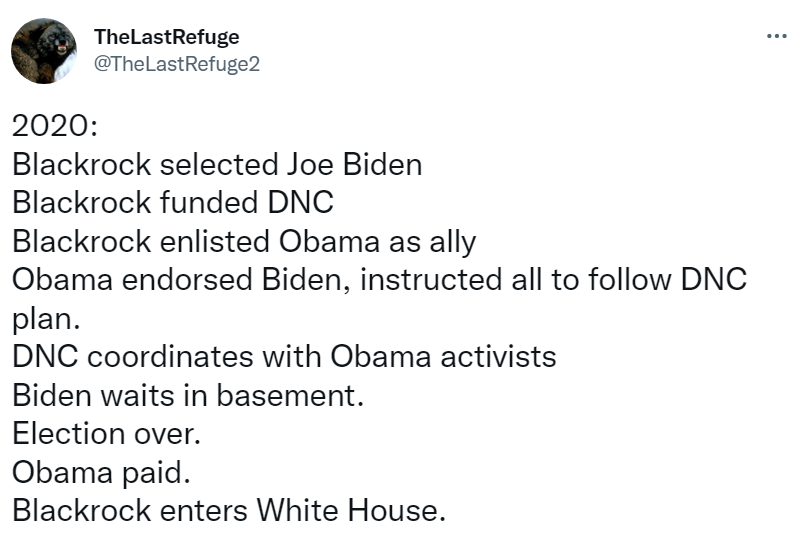This screenshot has height=537, width=803.
Task: Click the line "Blackrock enters White House."
Action: click(226, 510)
